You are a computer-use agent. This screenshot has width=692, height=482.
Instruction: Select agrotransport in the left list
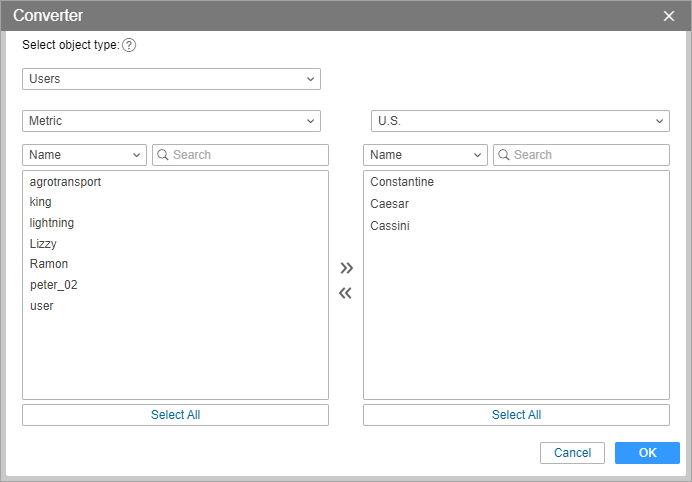[x=65, y=182]
